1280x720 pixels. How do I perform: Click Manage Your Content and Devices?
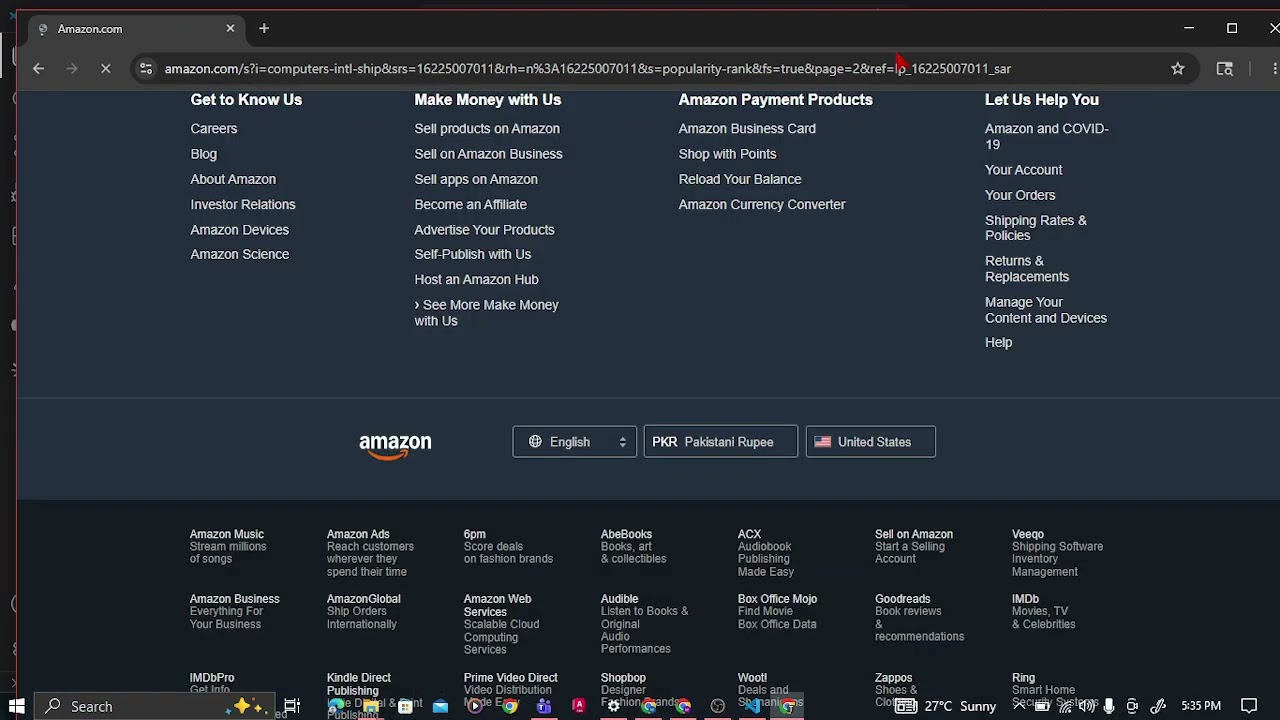coord(1045,310)
